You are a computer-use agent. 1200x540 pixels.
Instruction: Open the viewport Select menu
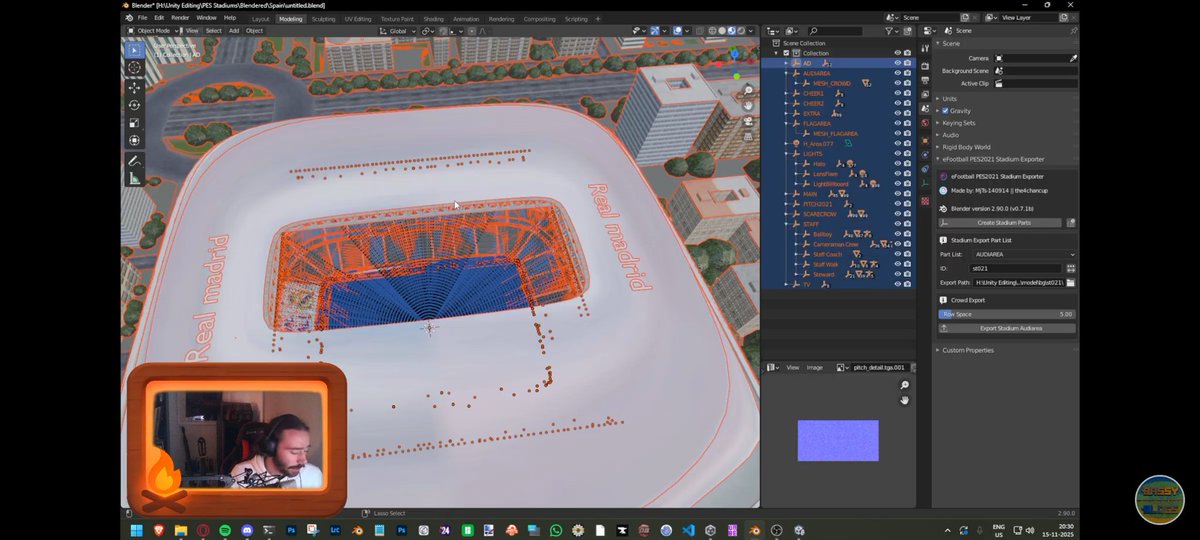[x=214, y=31]
